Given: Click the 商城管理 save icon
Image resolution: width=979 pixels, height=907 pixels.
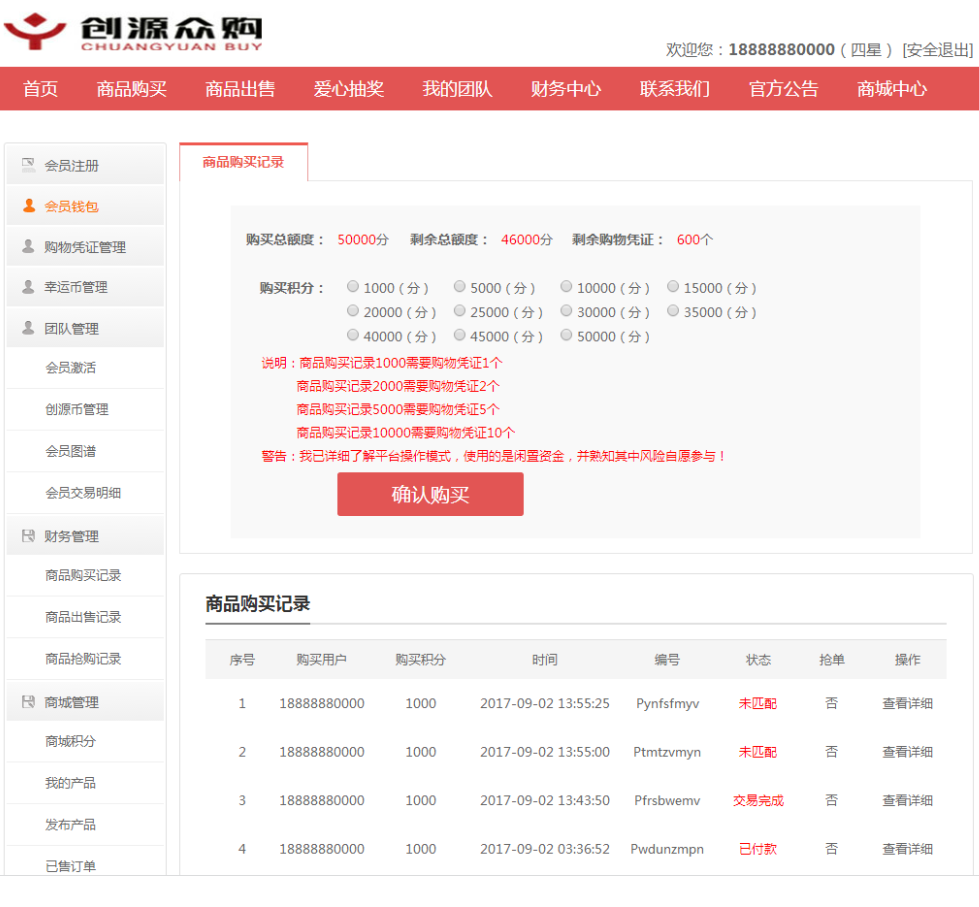Looking at the screenshot, I should (x=28, y=702).
